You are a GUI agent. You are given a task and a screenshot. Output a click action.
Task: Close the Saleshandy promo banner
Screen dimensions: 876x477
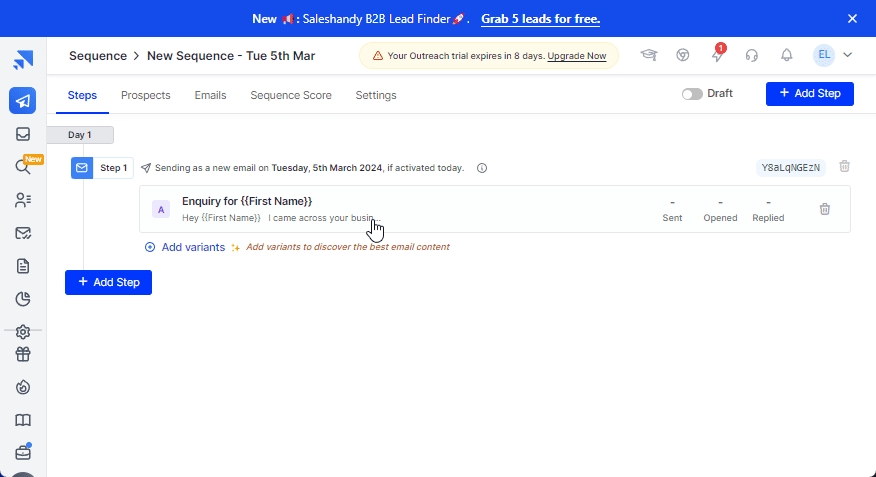(x=852, y=18)
